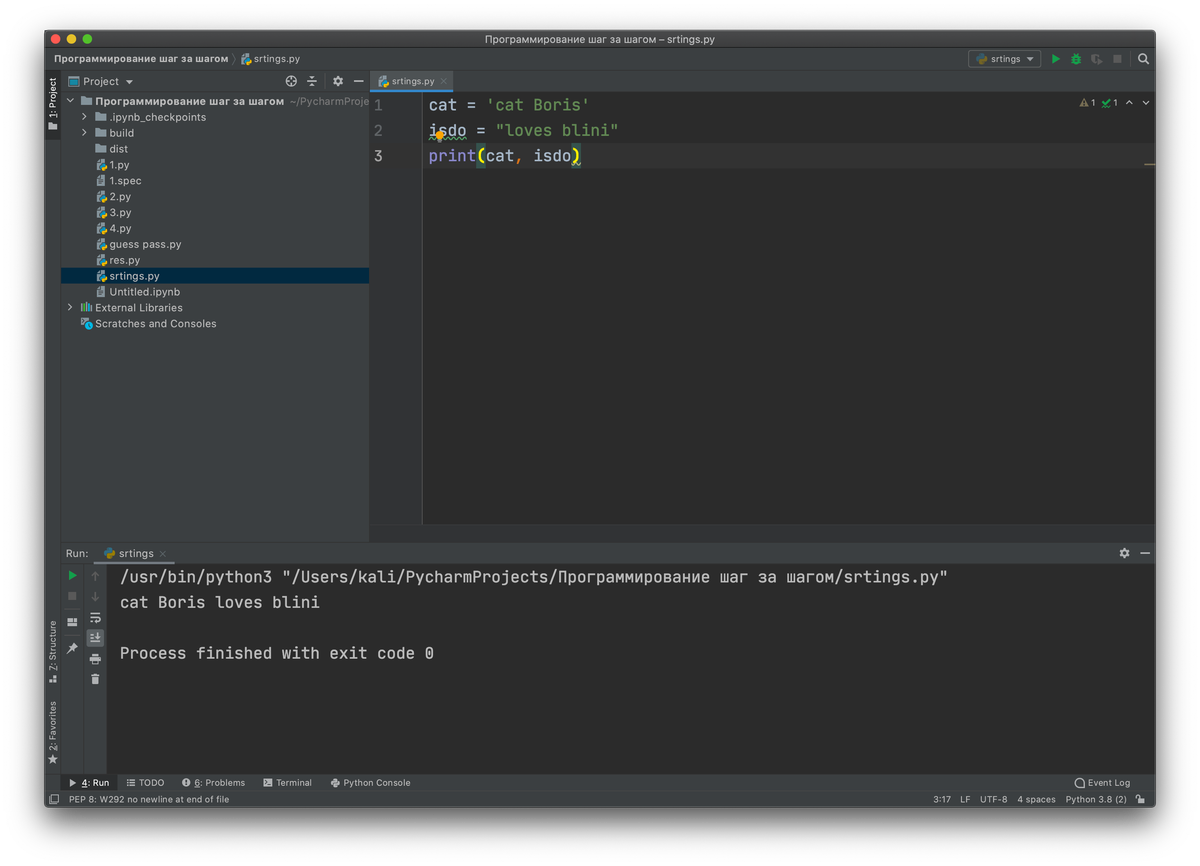1200x866 pixels.
Task: Close the srtings.py editor tab
Action: pos(444,81)
